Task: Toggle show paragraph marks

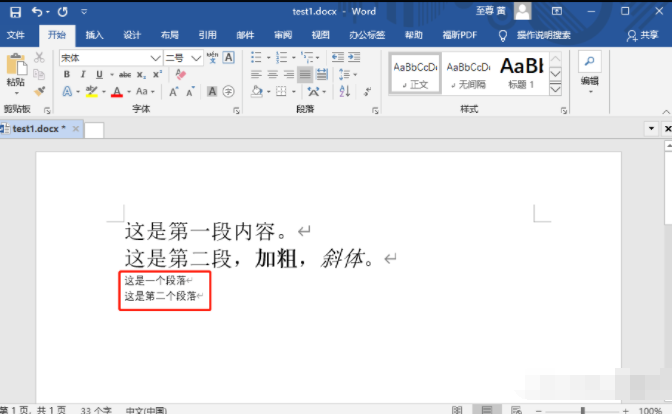Action: (x=367, y=91)
